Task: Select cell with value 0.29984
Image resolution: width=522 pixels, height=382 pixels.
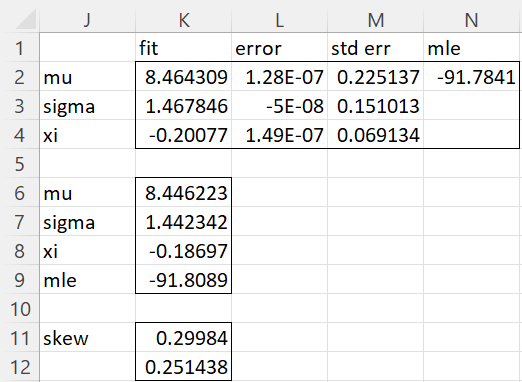Action: (184, 337)
